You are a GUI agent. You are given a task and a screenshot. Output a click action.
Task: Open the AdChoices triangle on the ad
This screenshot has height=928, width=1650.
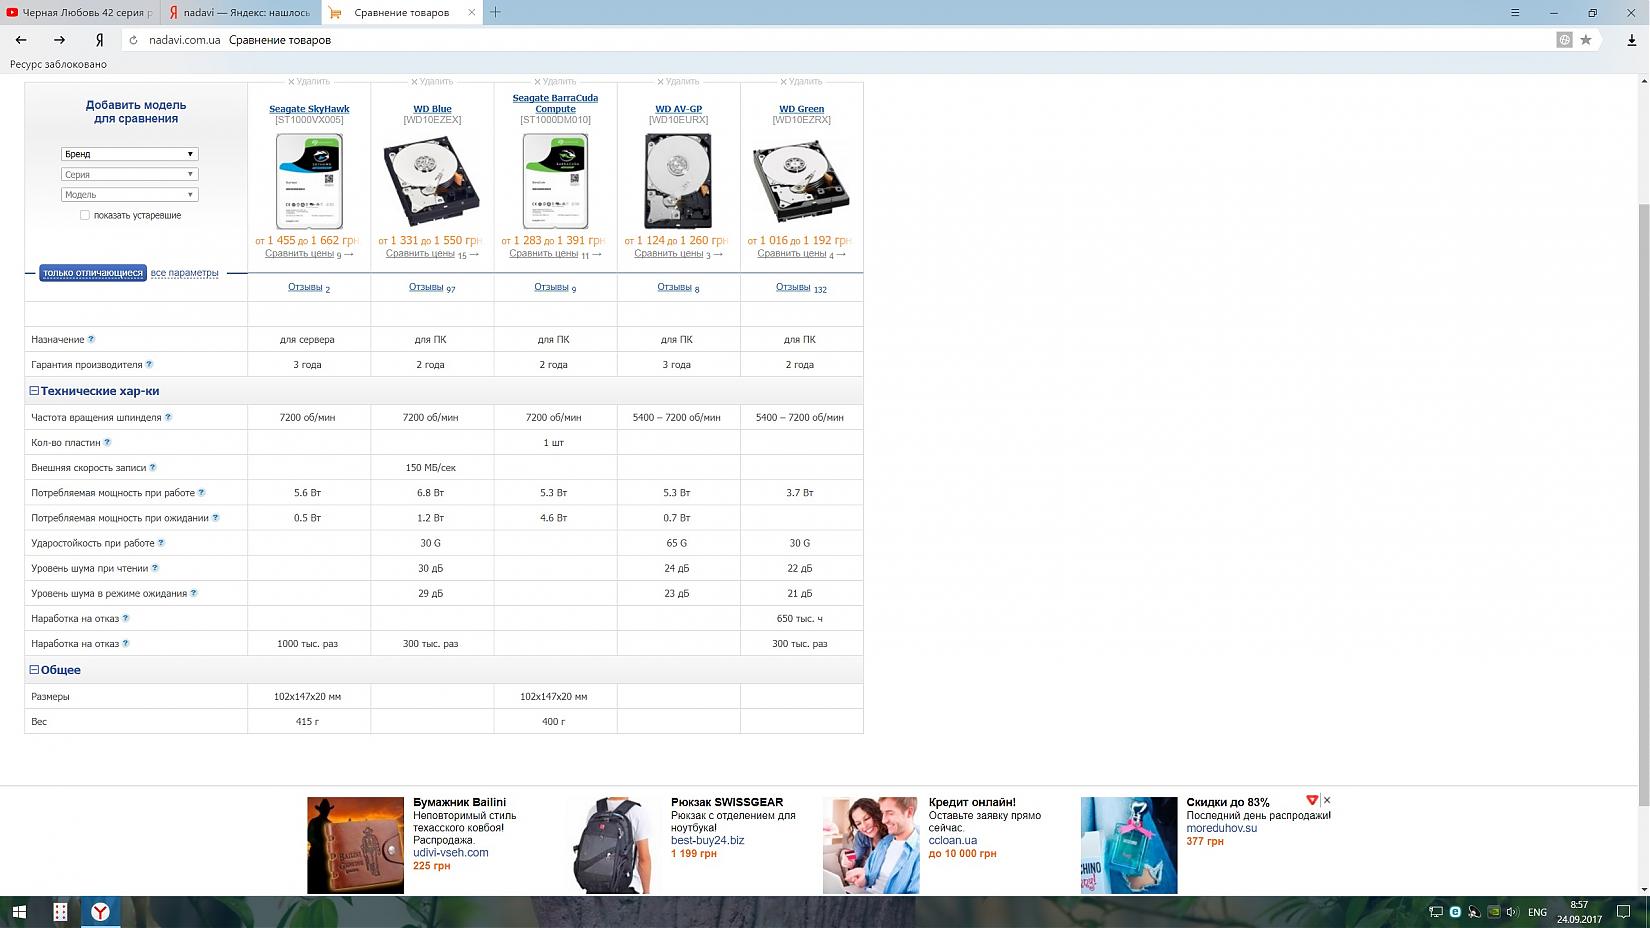[1312, 800]
